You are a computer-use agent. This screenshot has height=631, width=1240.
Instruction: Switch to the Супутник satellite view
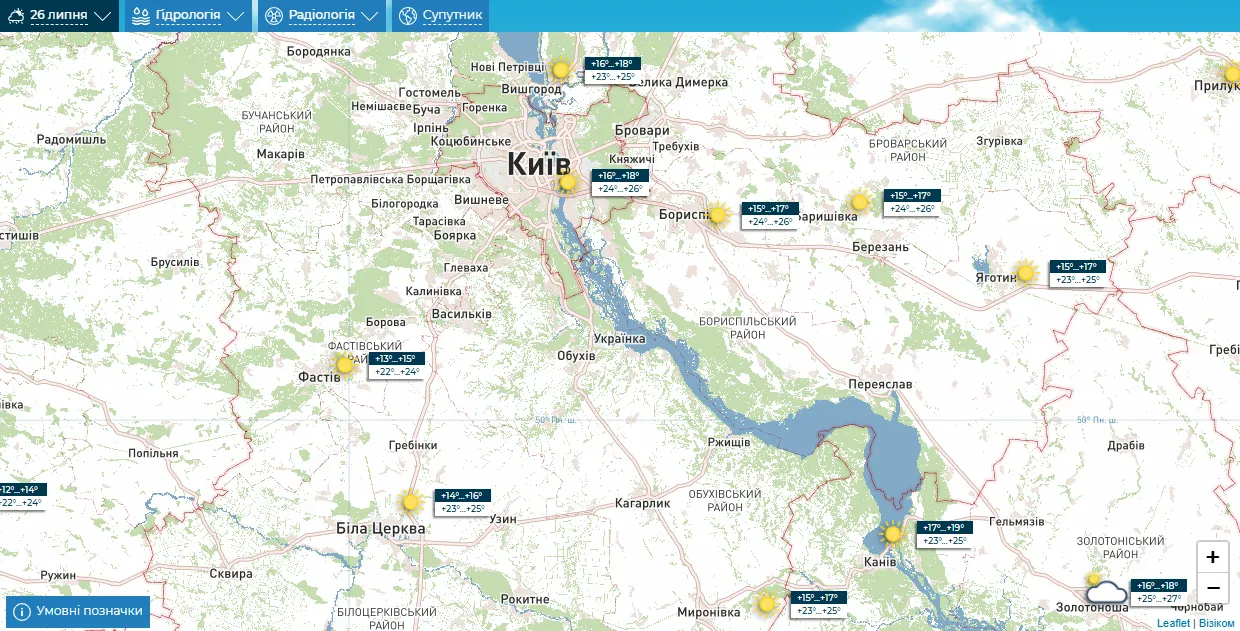(x=440, y=16)
